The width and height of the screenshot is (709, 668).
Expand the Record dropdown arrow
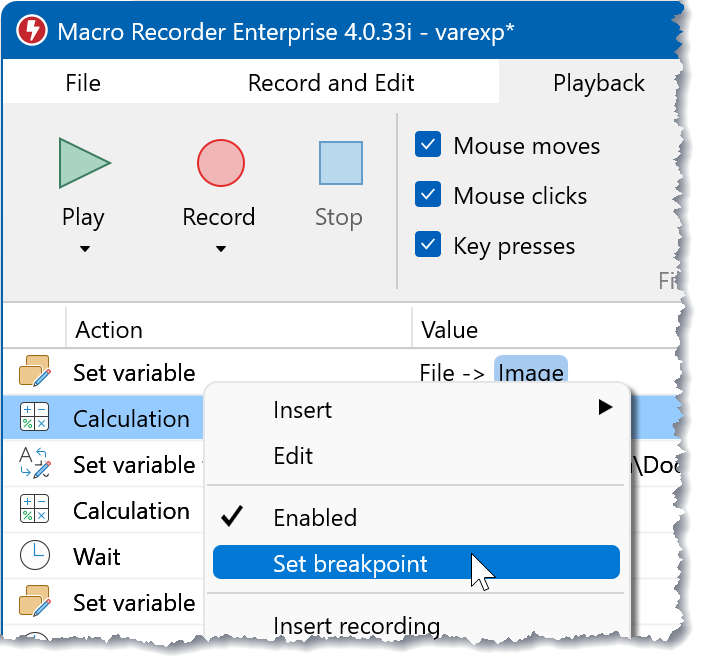pos(220,249)
